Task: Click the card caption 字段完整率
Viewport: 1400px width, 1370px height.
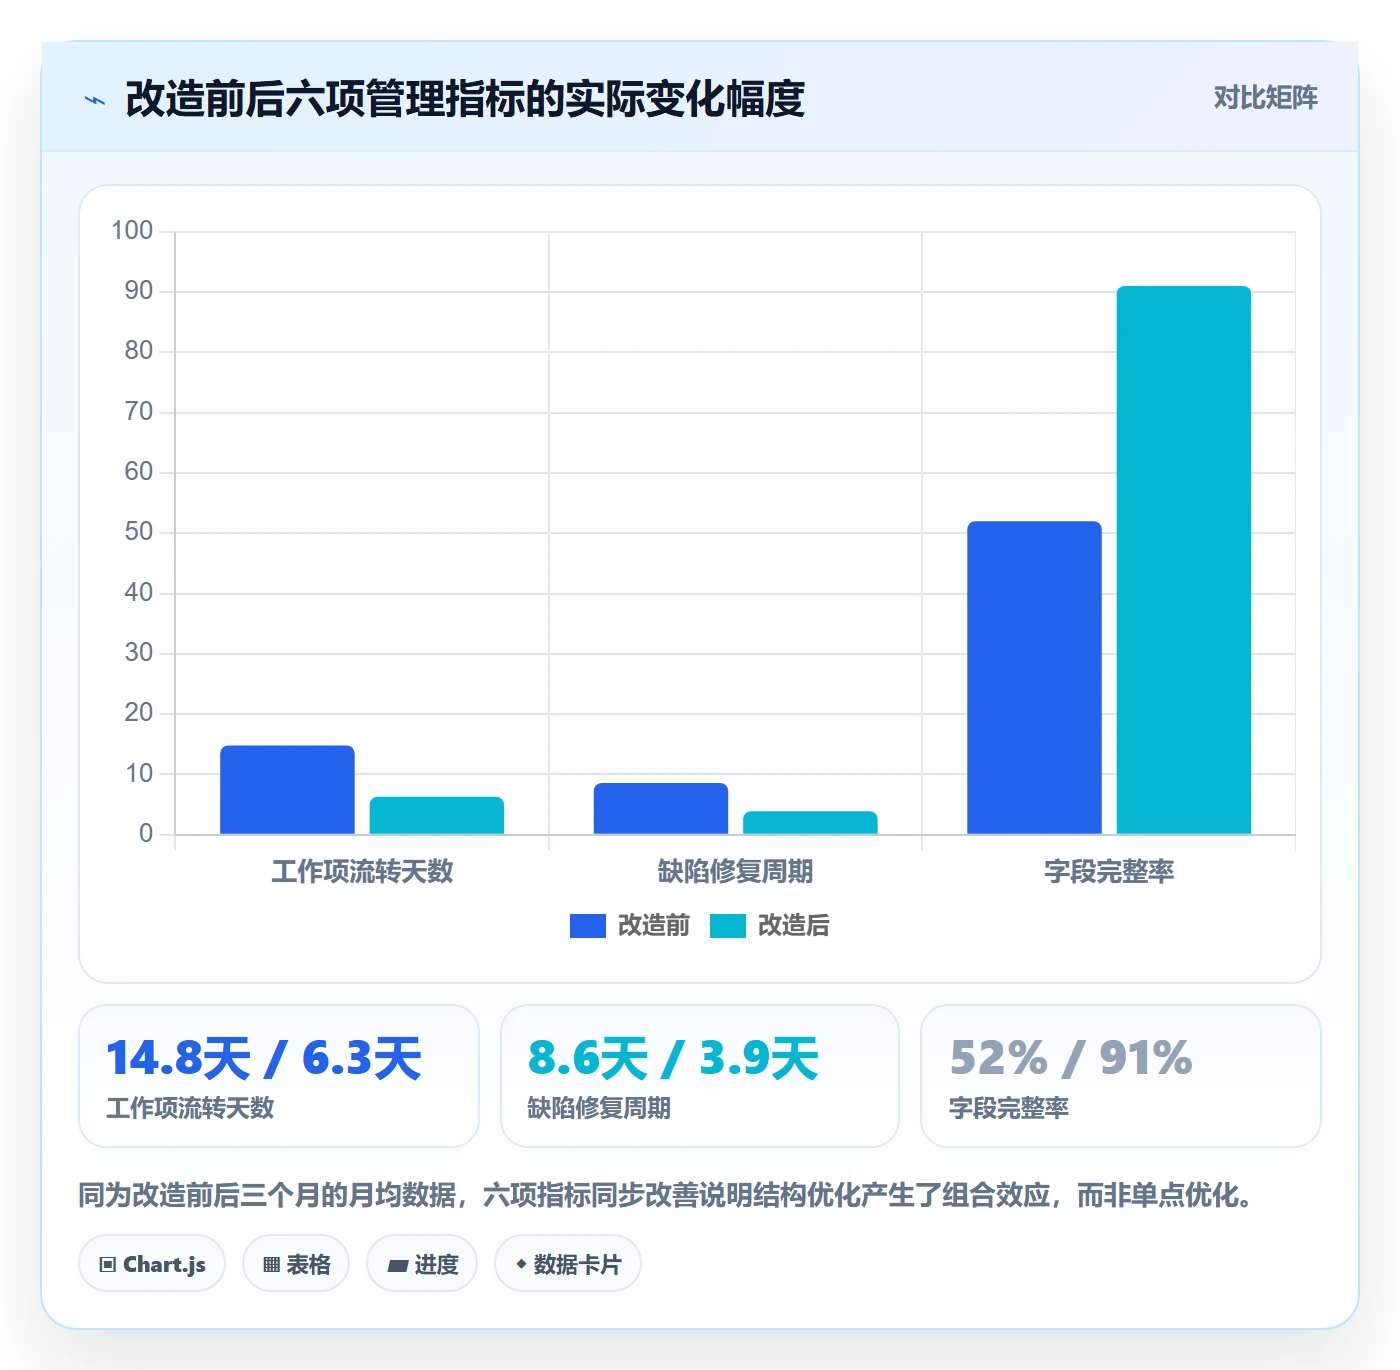Action: click(x=1009, y=1108)
